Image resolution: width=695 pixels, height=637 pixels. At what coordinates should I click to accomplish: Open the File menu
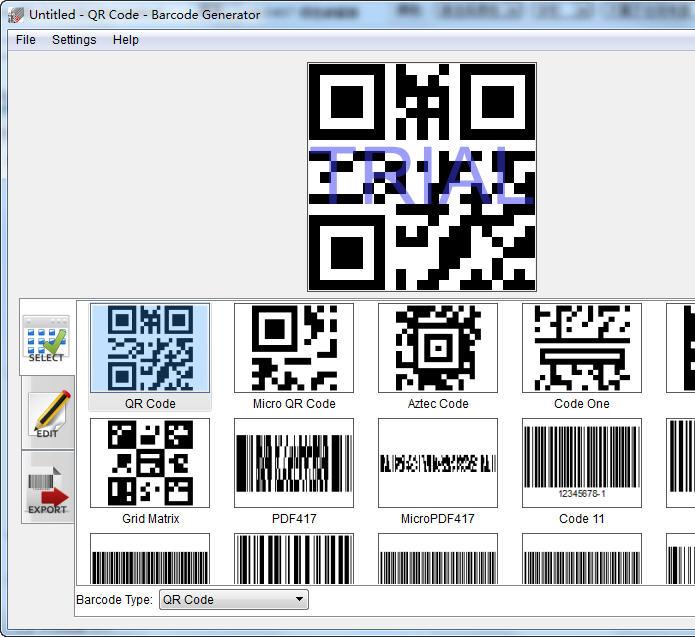click(x=25, y=40)
